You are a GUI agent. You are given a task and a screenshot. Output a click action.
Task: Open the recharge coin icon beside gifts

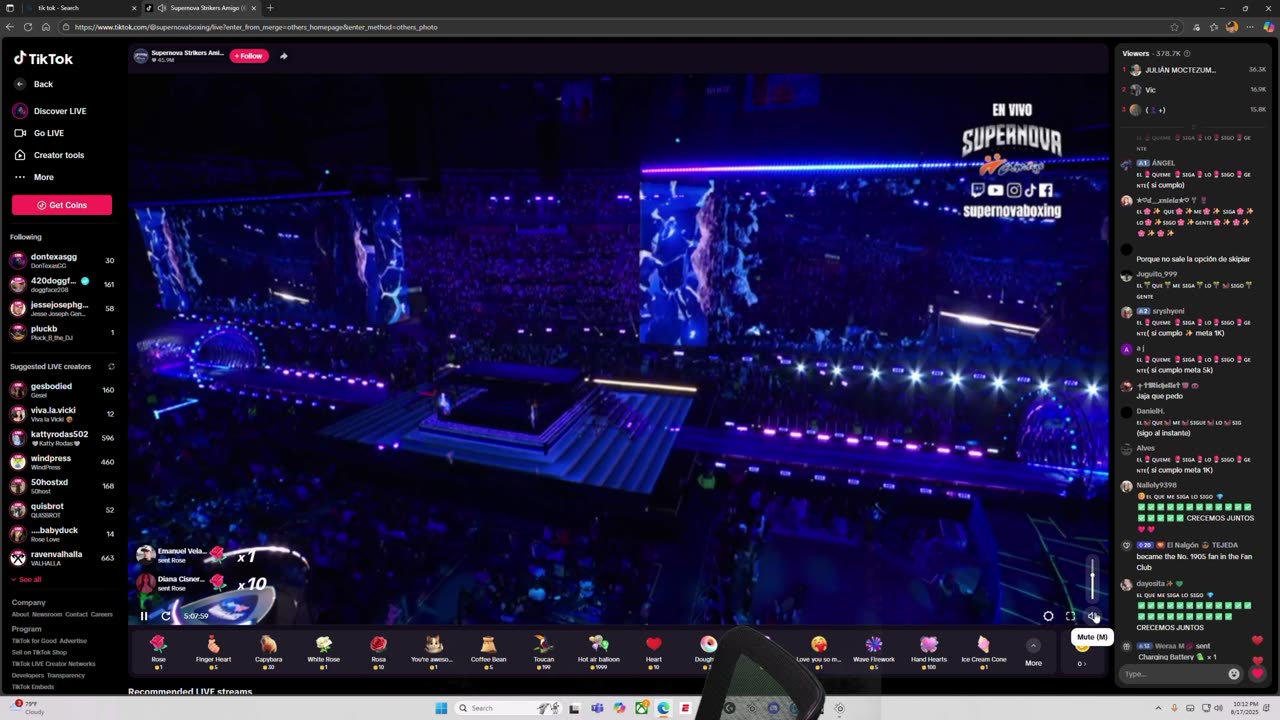[x=1082, y=646]
